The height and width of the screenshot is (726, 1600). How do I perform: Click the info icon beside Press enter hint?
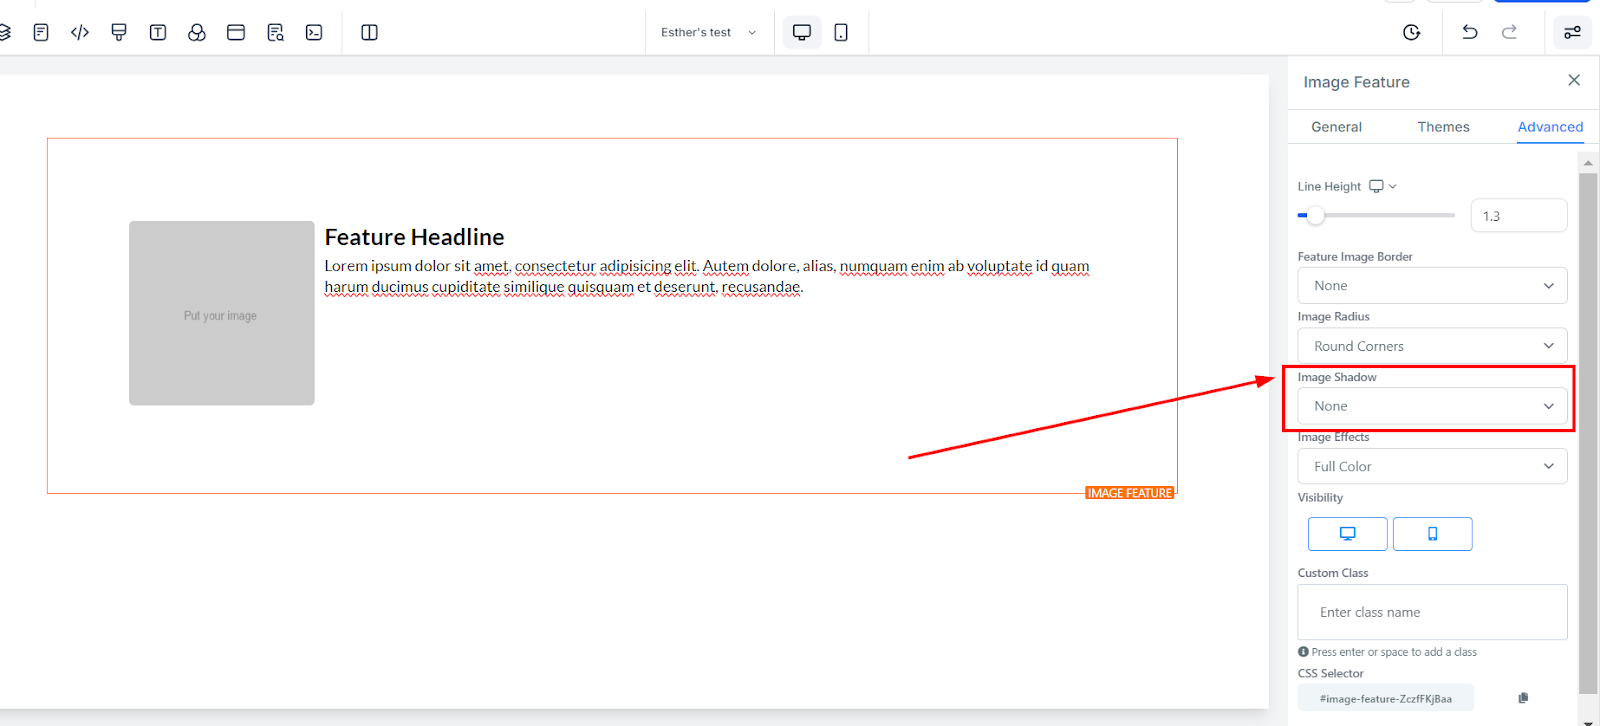coord(1303,651)
